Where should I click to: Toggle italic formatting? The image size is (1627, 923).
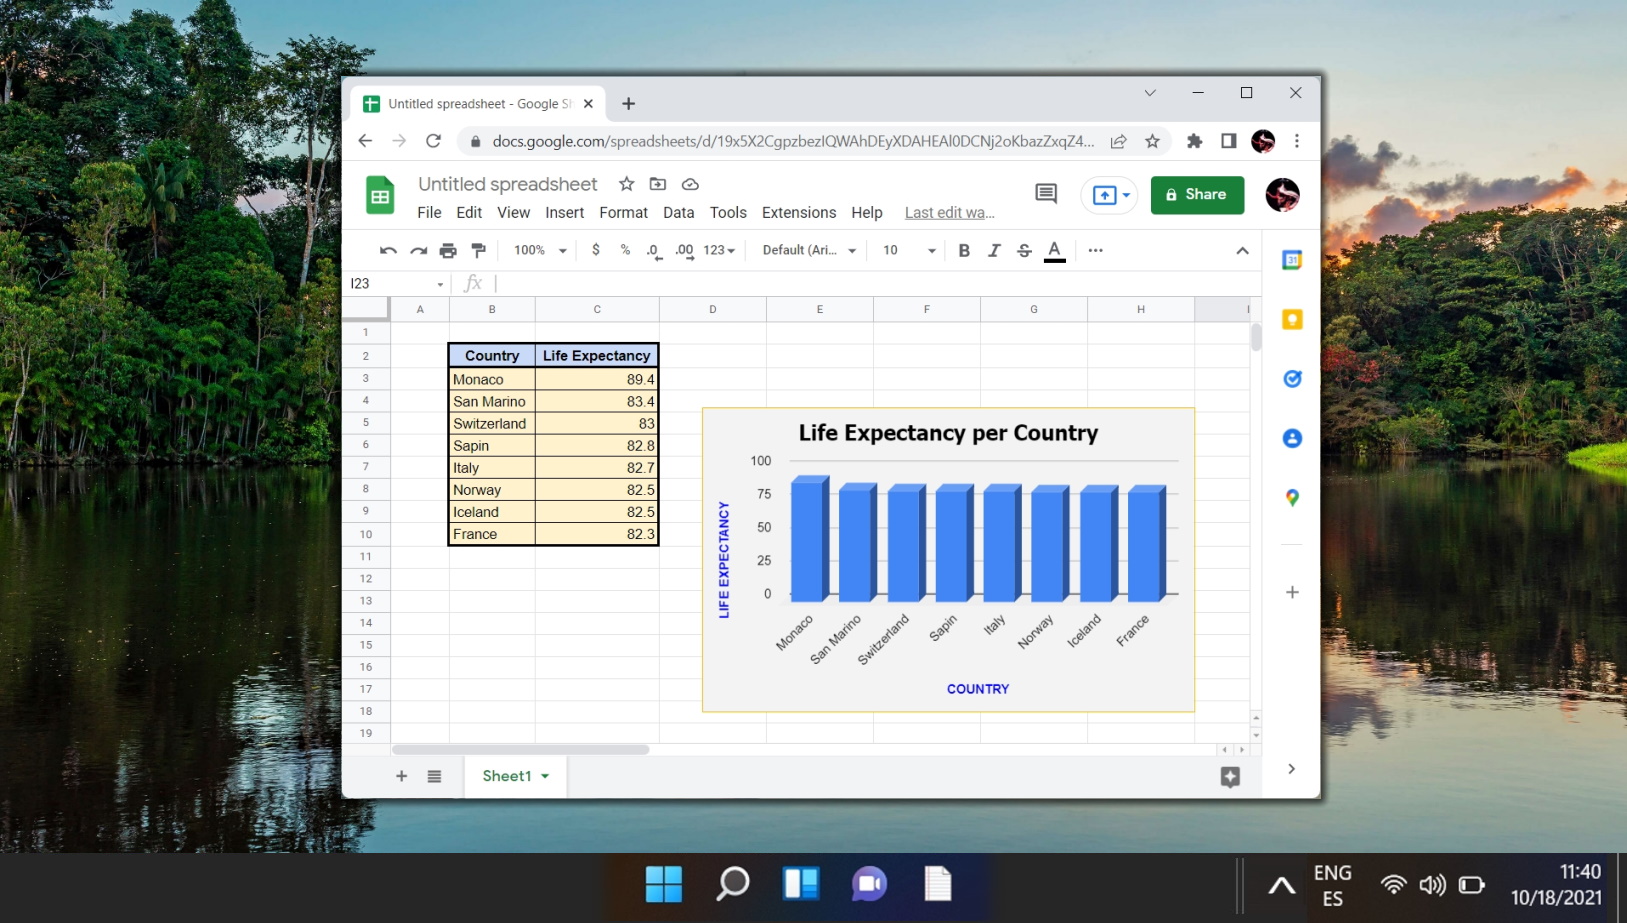click(994, 251)
